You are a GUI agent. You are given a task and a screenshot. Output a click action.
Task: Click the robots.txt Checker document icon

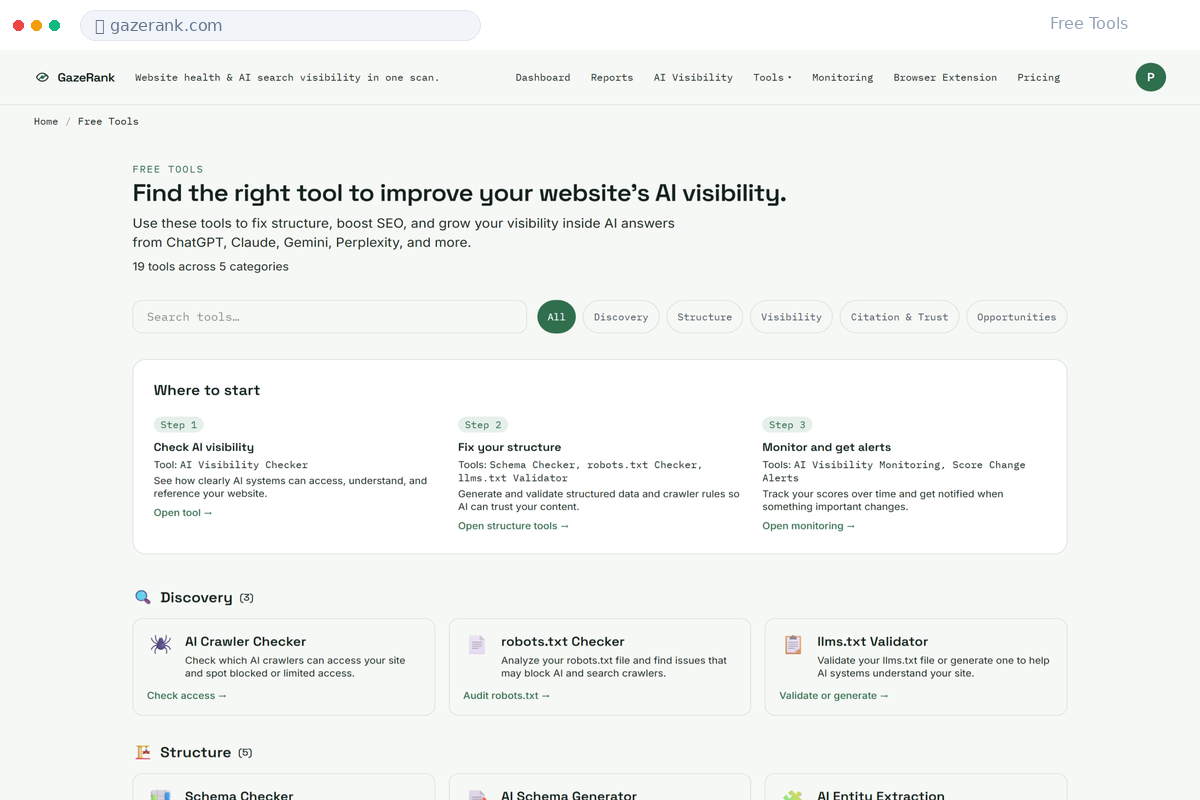tap(477, 645)
